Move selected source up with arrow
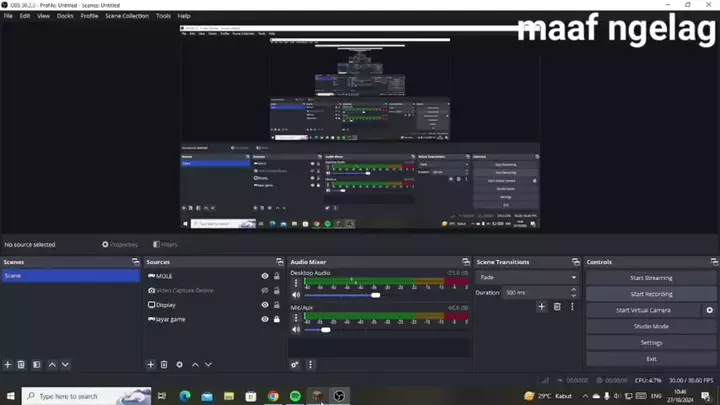The width and height of the screenshot is (720, 405). (x=195, y=365)
